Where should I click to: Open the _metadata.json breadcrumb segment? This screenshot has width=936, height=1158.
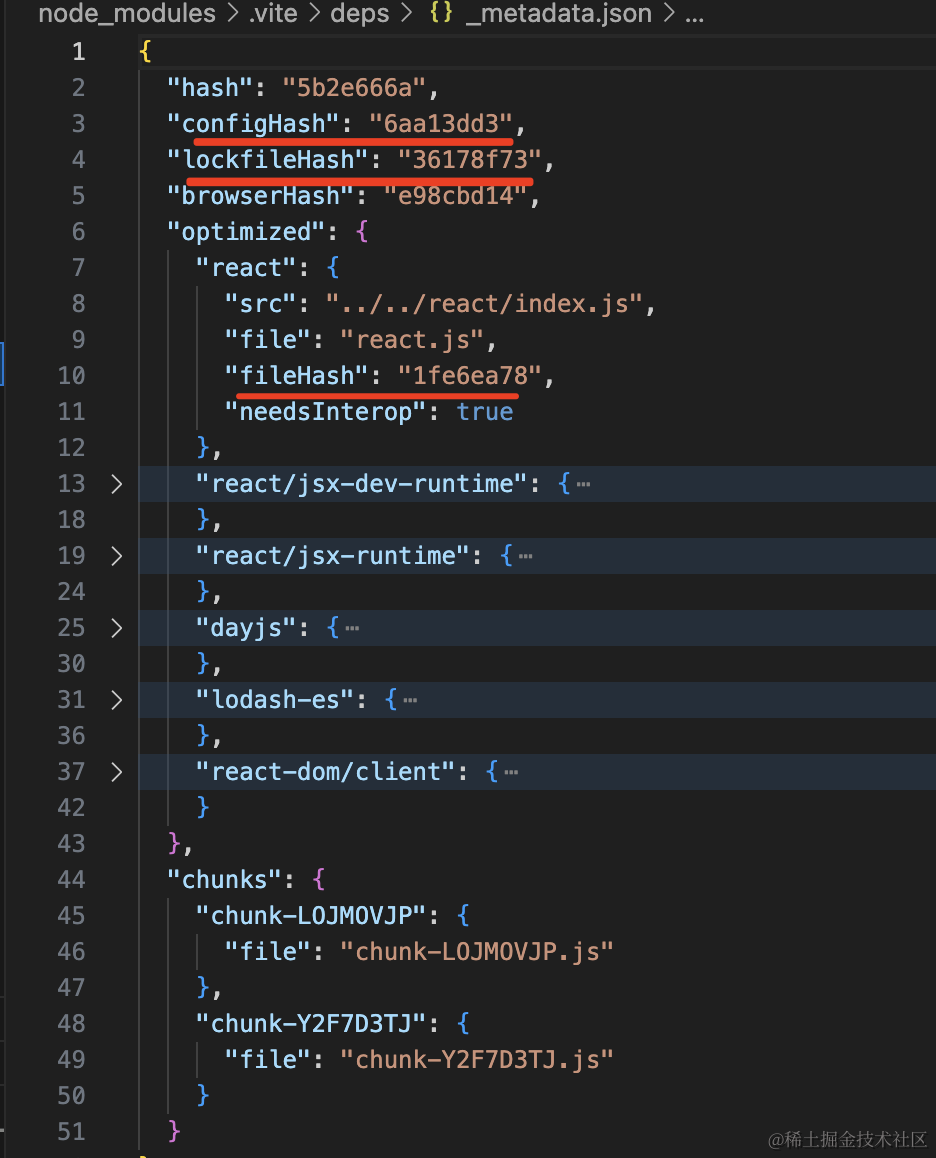click(558, 13)
